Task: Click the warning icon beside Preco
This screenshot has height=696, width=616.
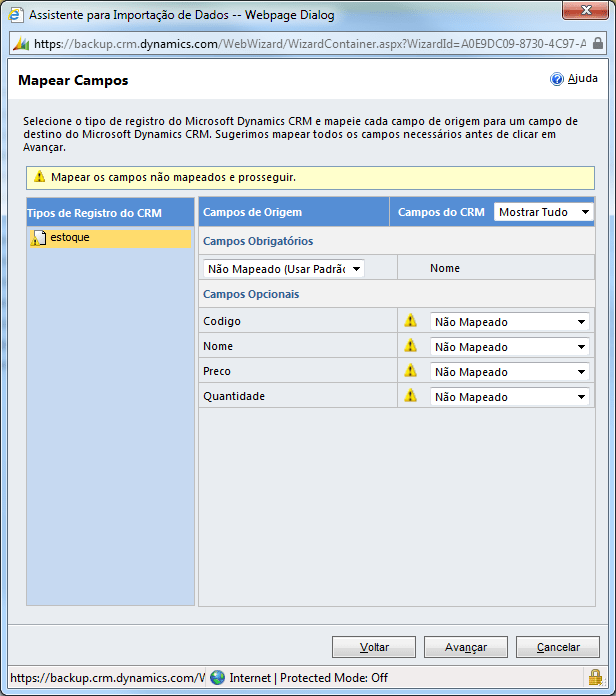Action: 410,371
